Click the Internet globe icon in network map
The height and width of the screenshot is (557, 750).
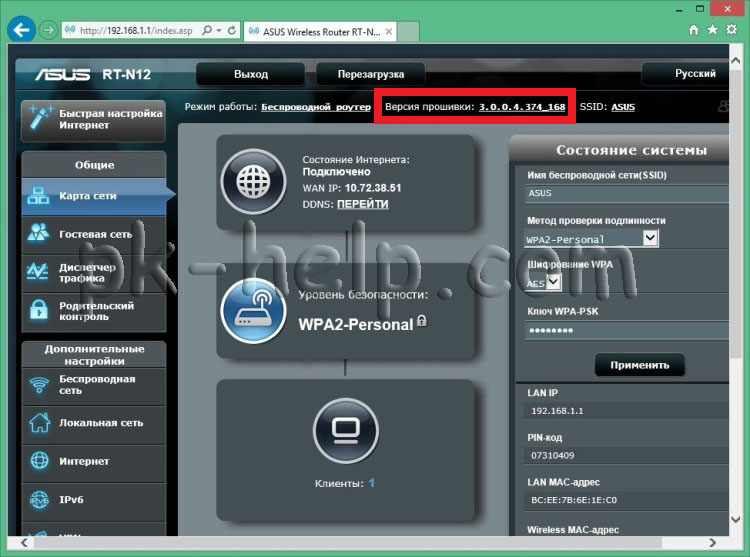tap(253, 182)
